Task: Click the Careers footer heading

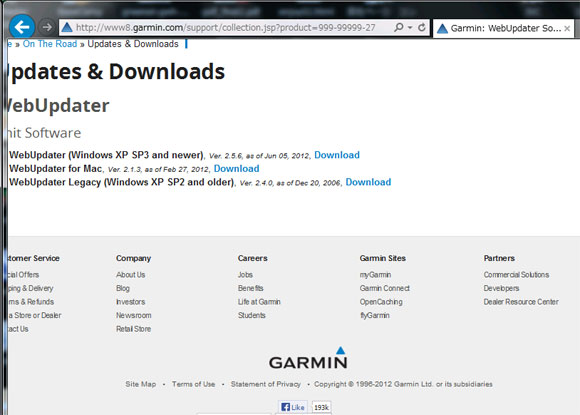Action: tap(253, 258)
